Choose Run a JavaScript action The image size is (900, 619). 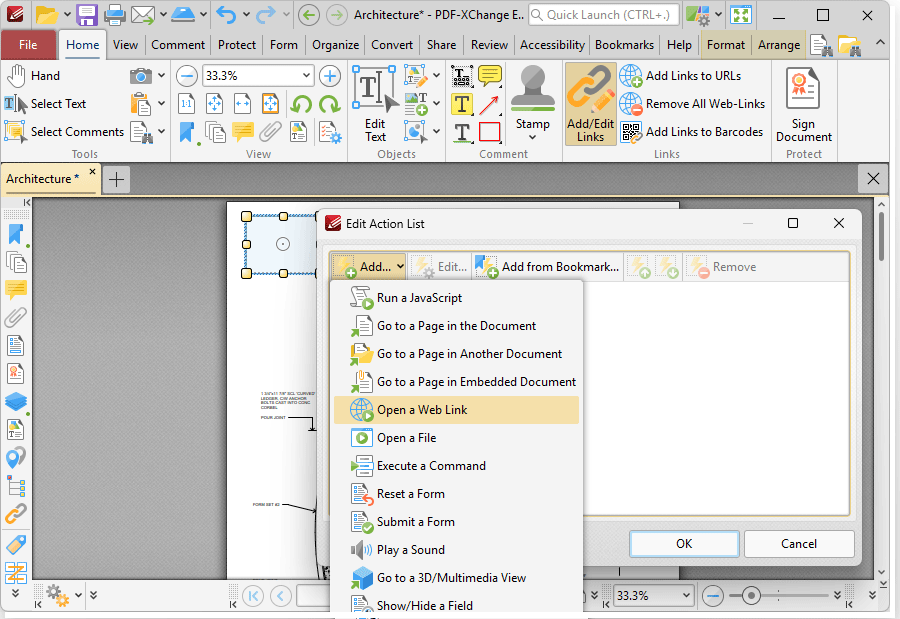point(456,298)
